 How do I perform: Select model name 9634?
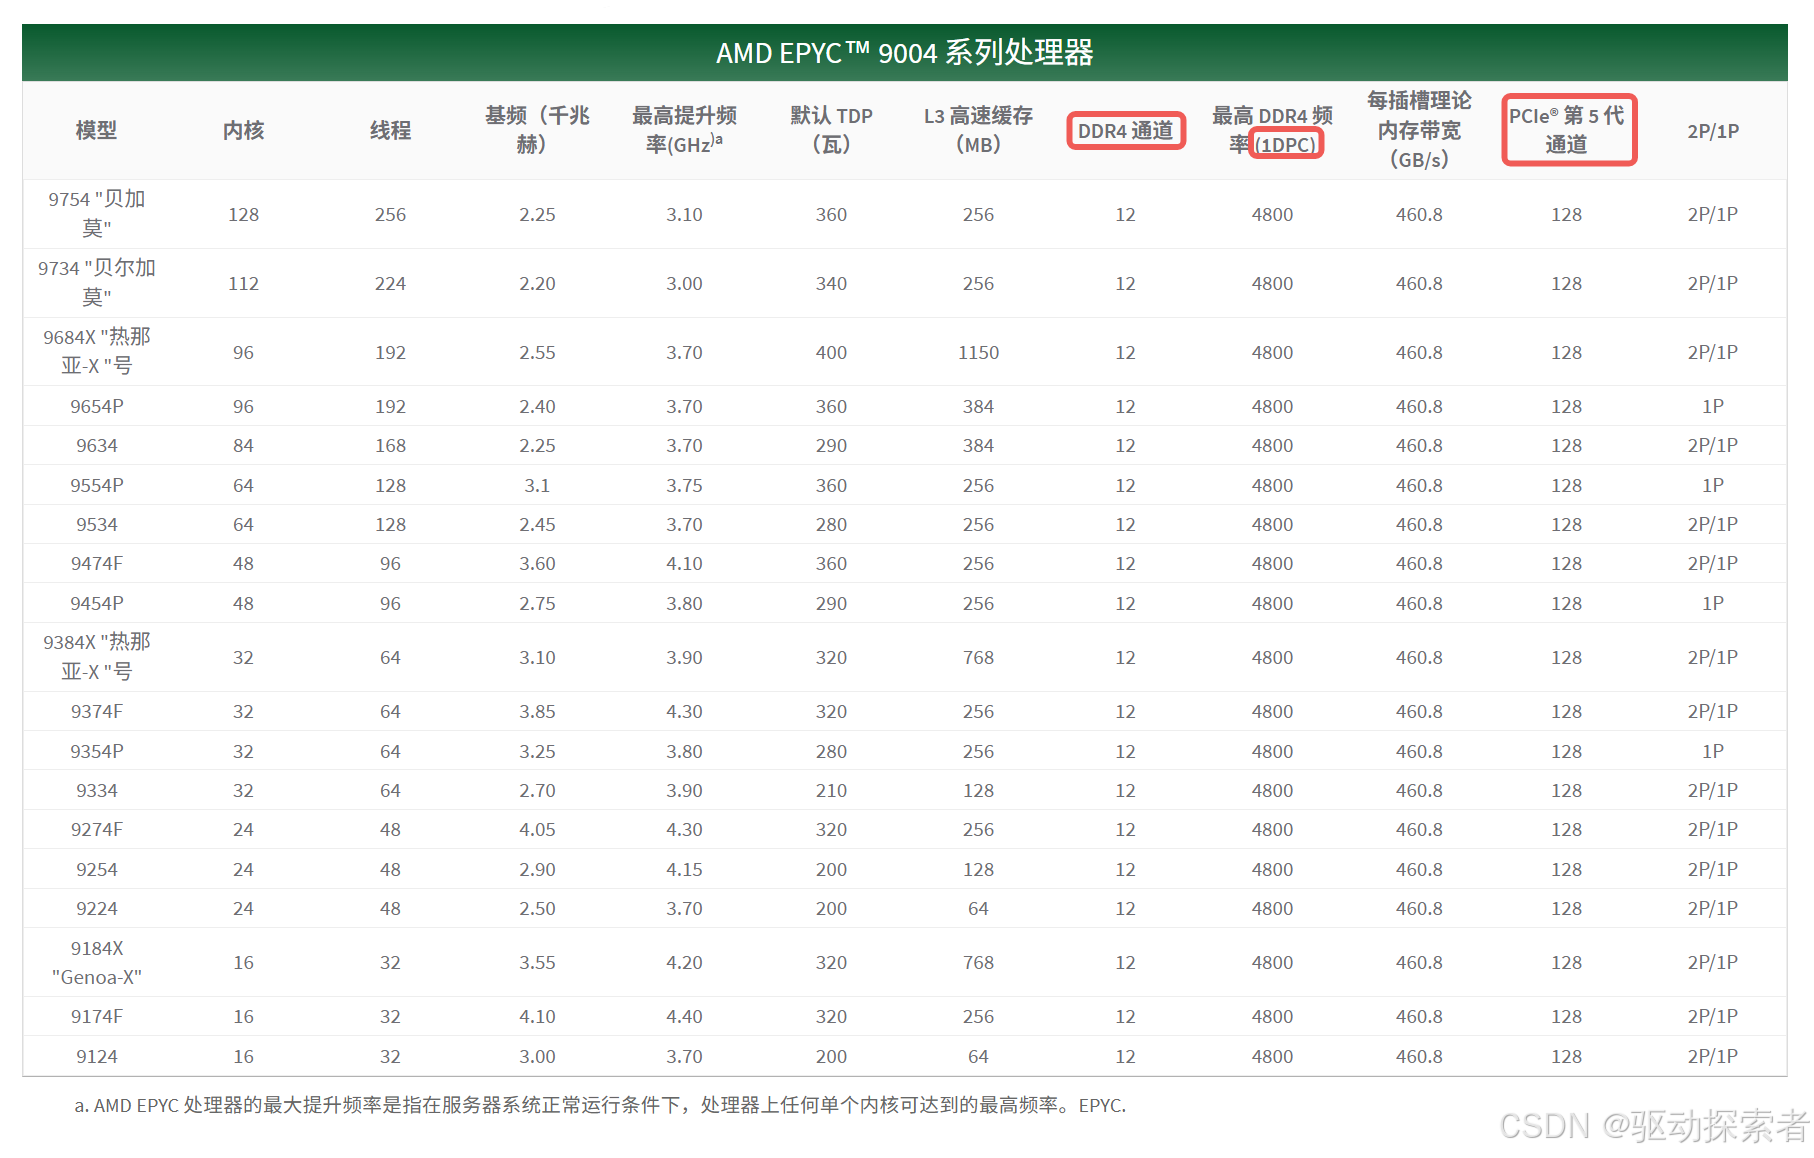tap(97, 445)
